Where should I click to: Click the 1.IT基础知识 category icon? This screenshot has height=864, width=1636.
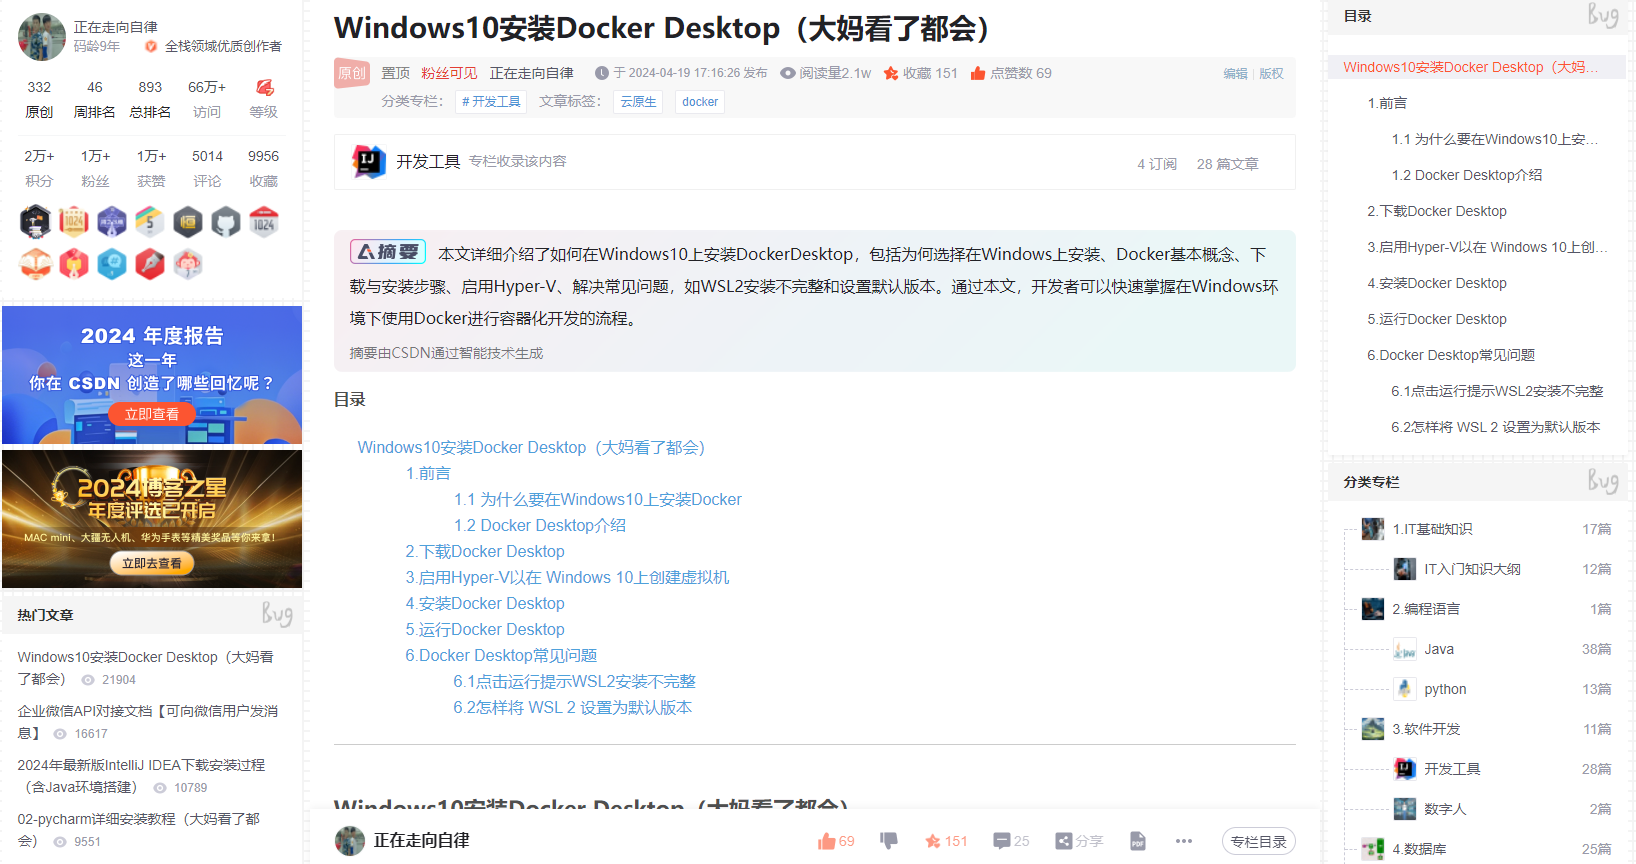[1373, 529]
